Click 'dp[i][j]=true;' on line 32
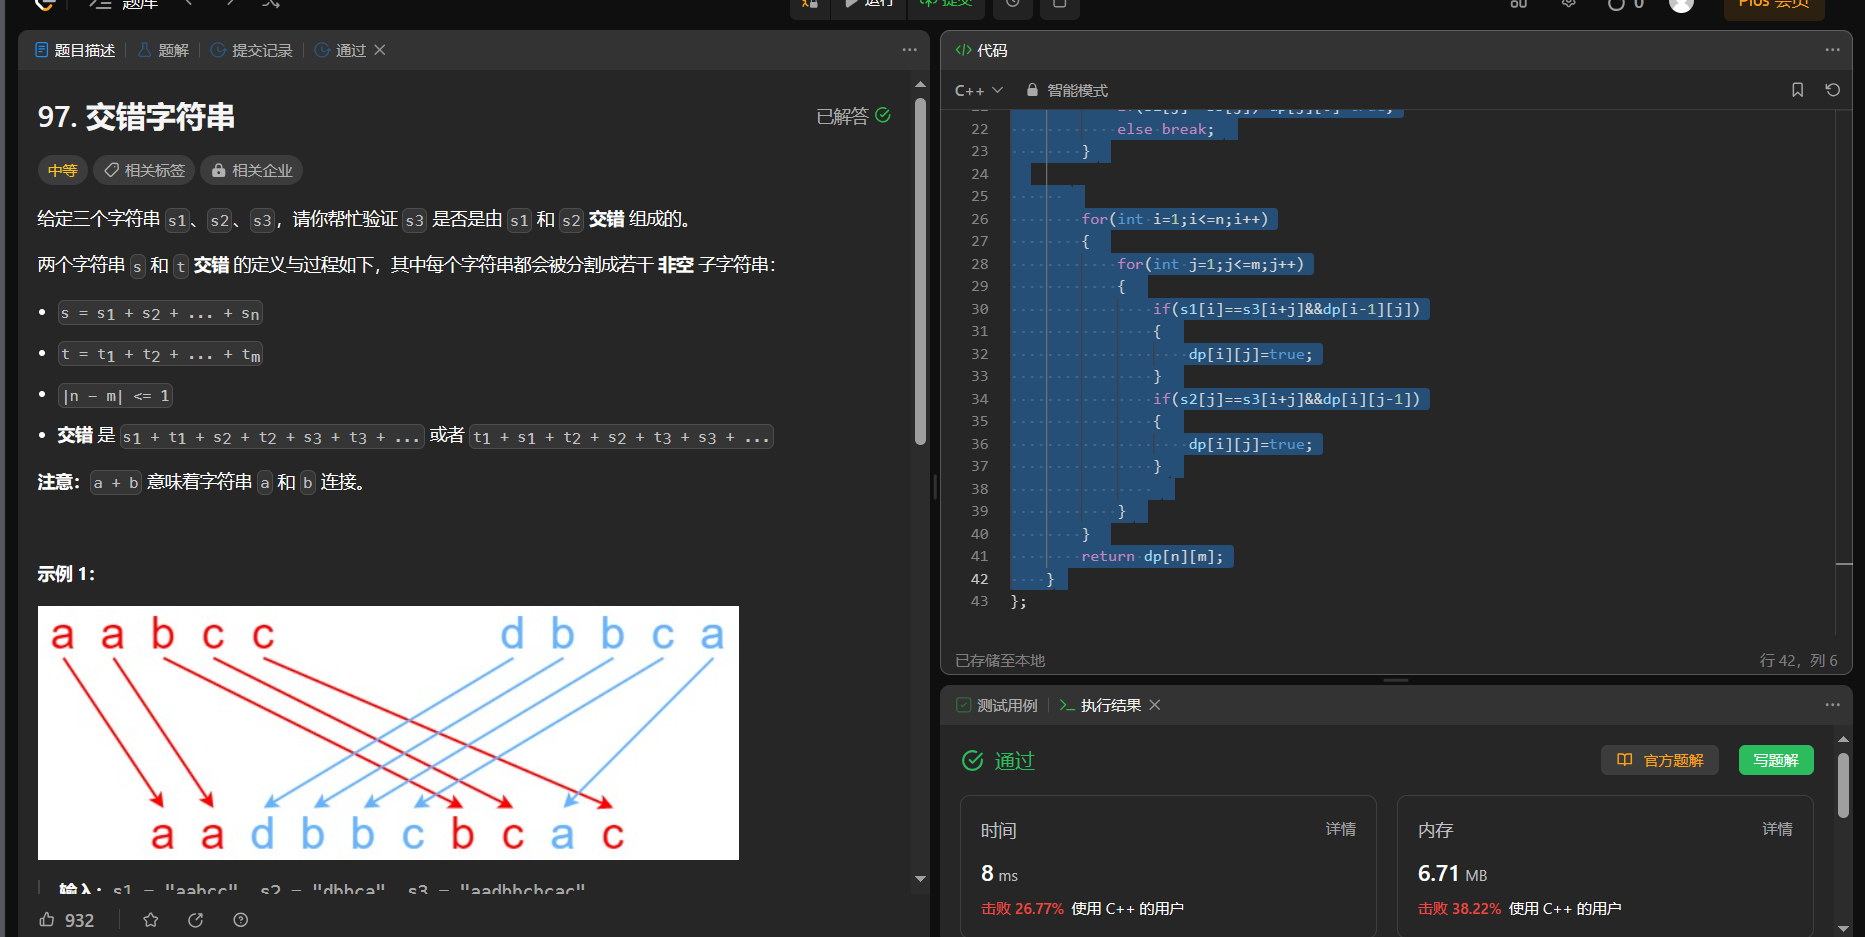Image resolution: width=1865 pixels, height=937 pixels. 1250,354
